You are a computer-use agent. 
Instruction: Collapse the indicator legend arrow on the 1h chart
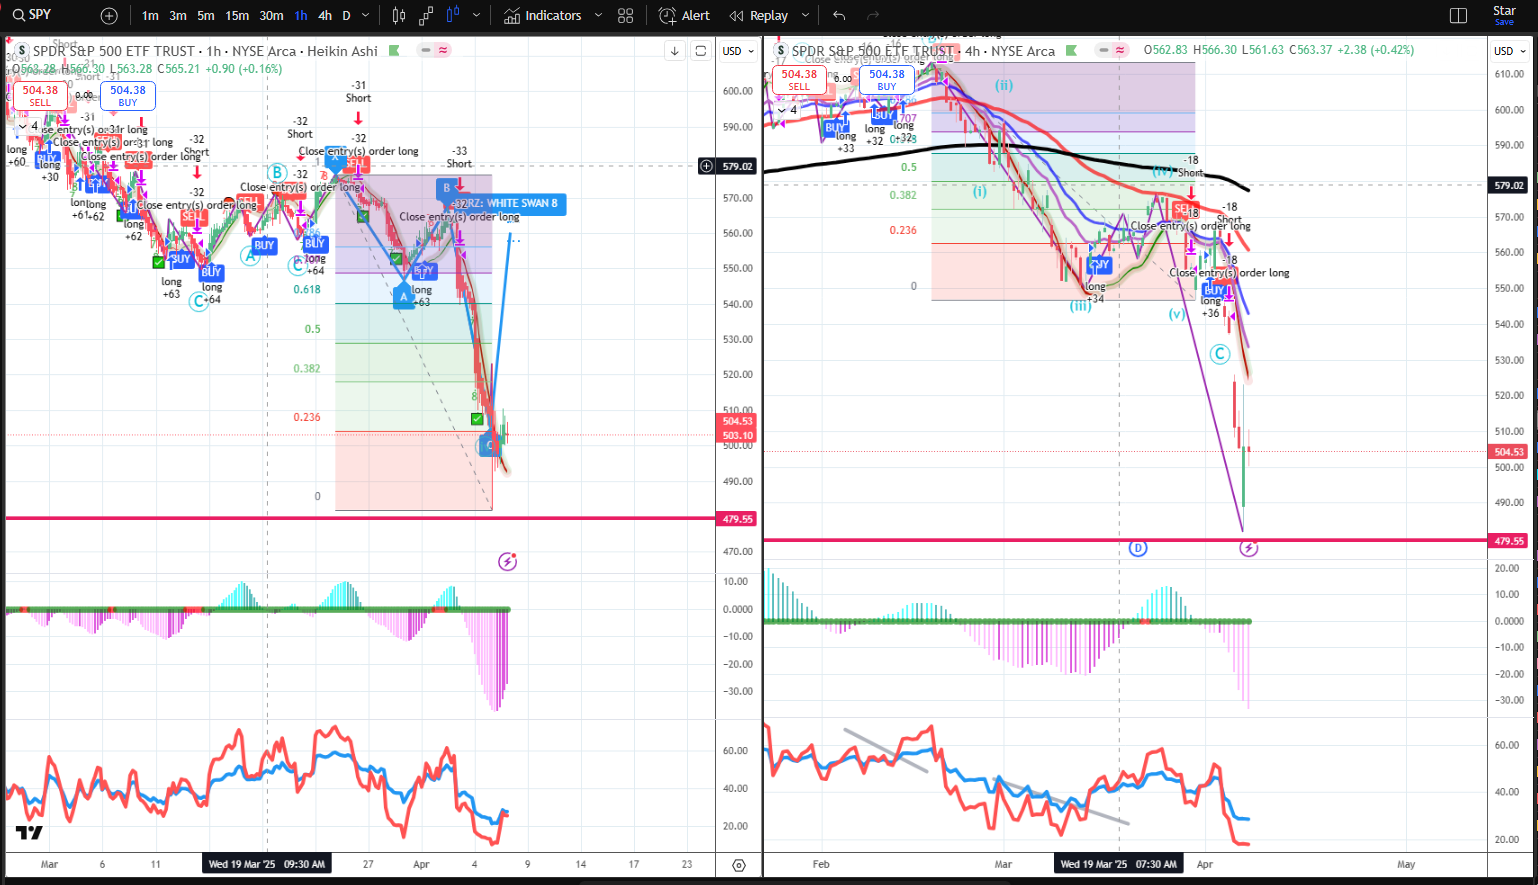click(x=24, y=126)
